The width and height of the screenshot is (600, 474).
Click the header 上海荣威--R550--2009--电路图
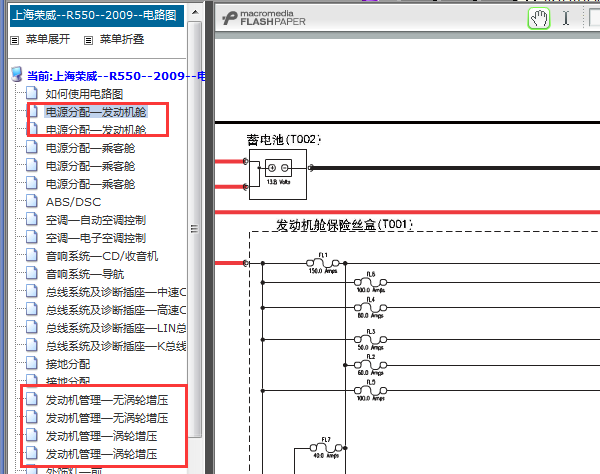coord(95,16)
